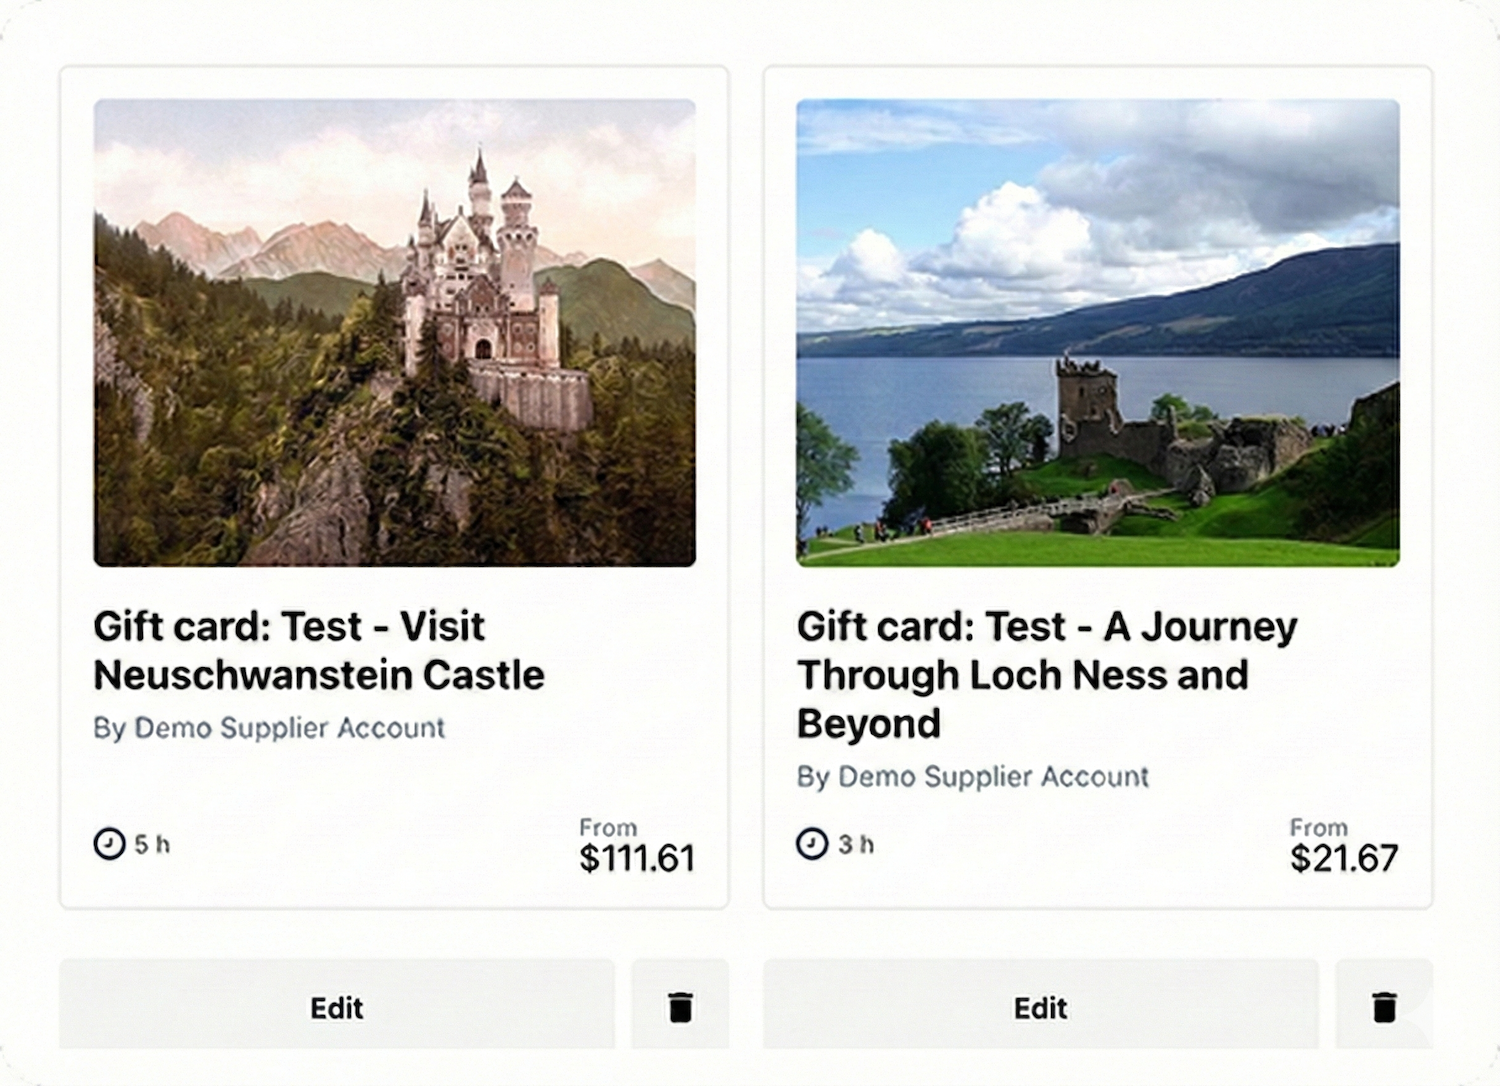Delete the Loch Ness gift card
The width and height of the screenshot is (1500, 1086).
click(1384, 1006)
